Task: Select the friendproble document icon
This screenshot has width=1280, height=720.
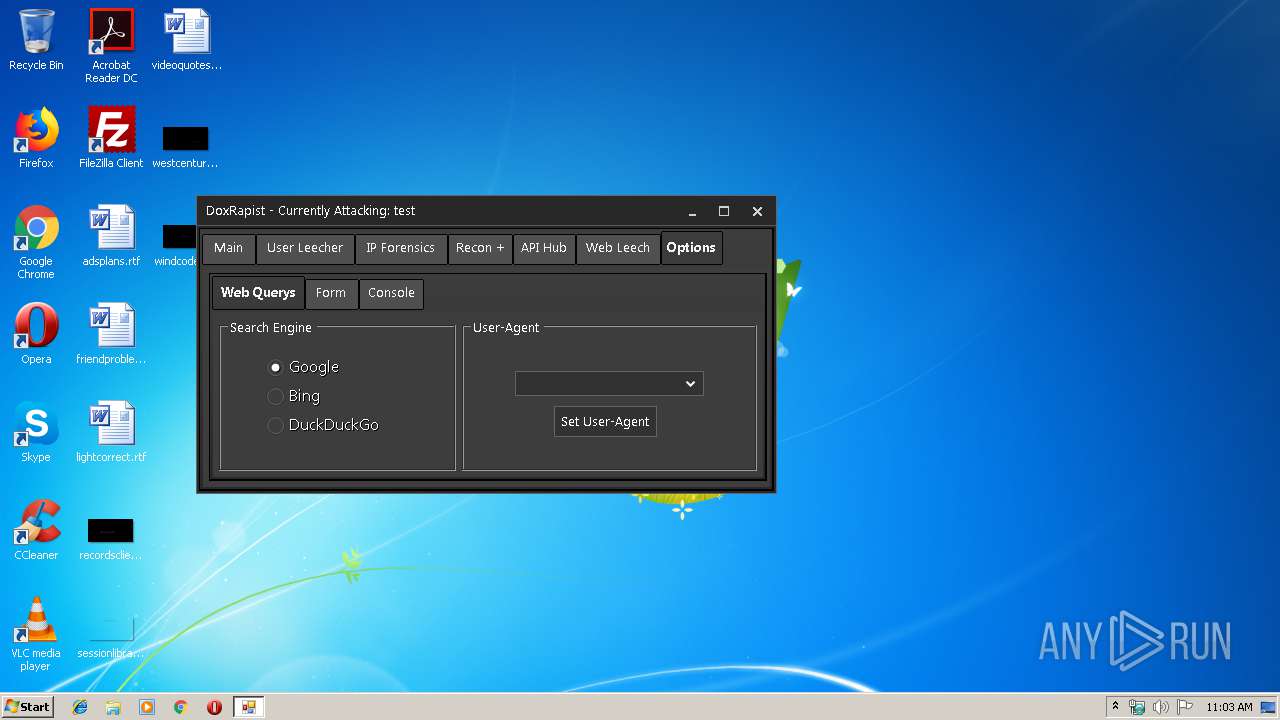Action: point(111,334)
